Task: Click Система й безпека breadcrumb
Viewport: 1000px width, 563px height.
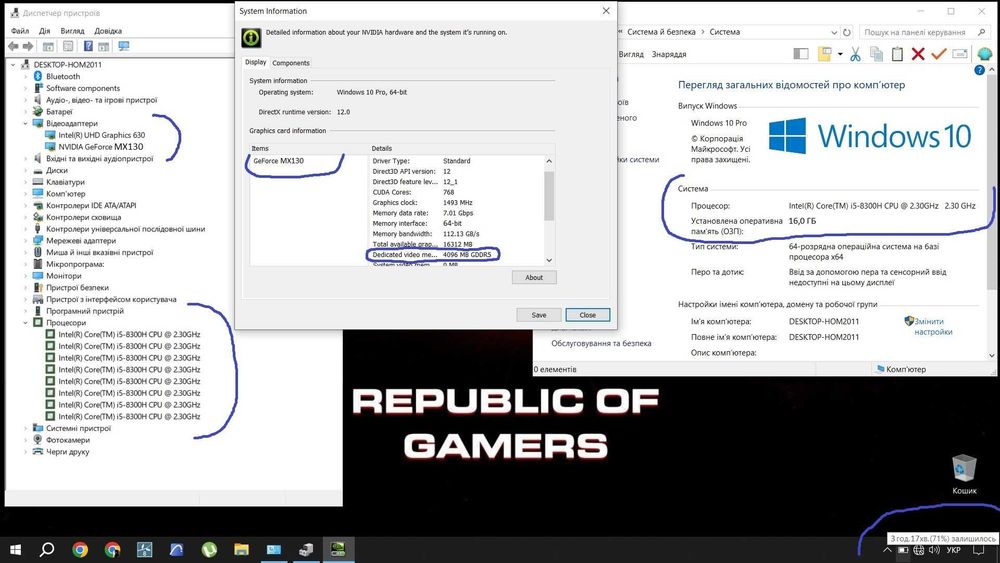Action: coord(661,32)
